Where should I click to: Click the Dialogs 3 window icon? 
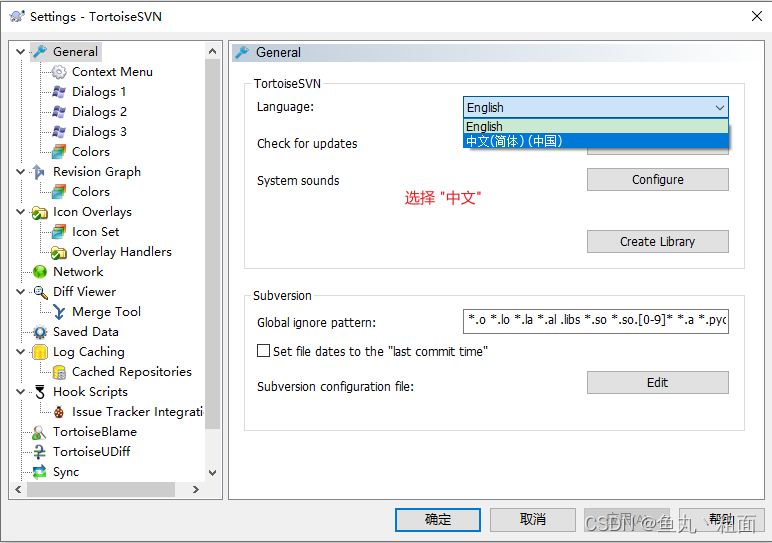(59, 131)
